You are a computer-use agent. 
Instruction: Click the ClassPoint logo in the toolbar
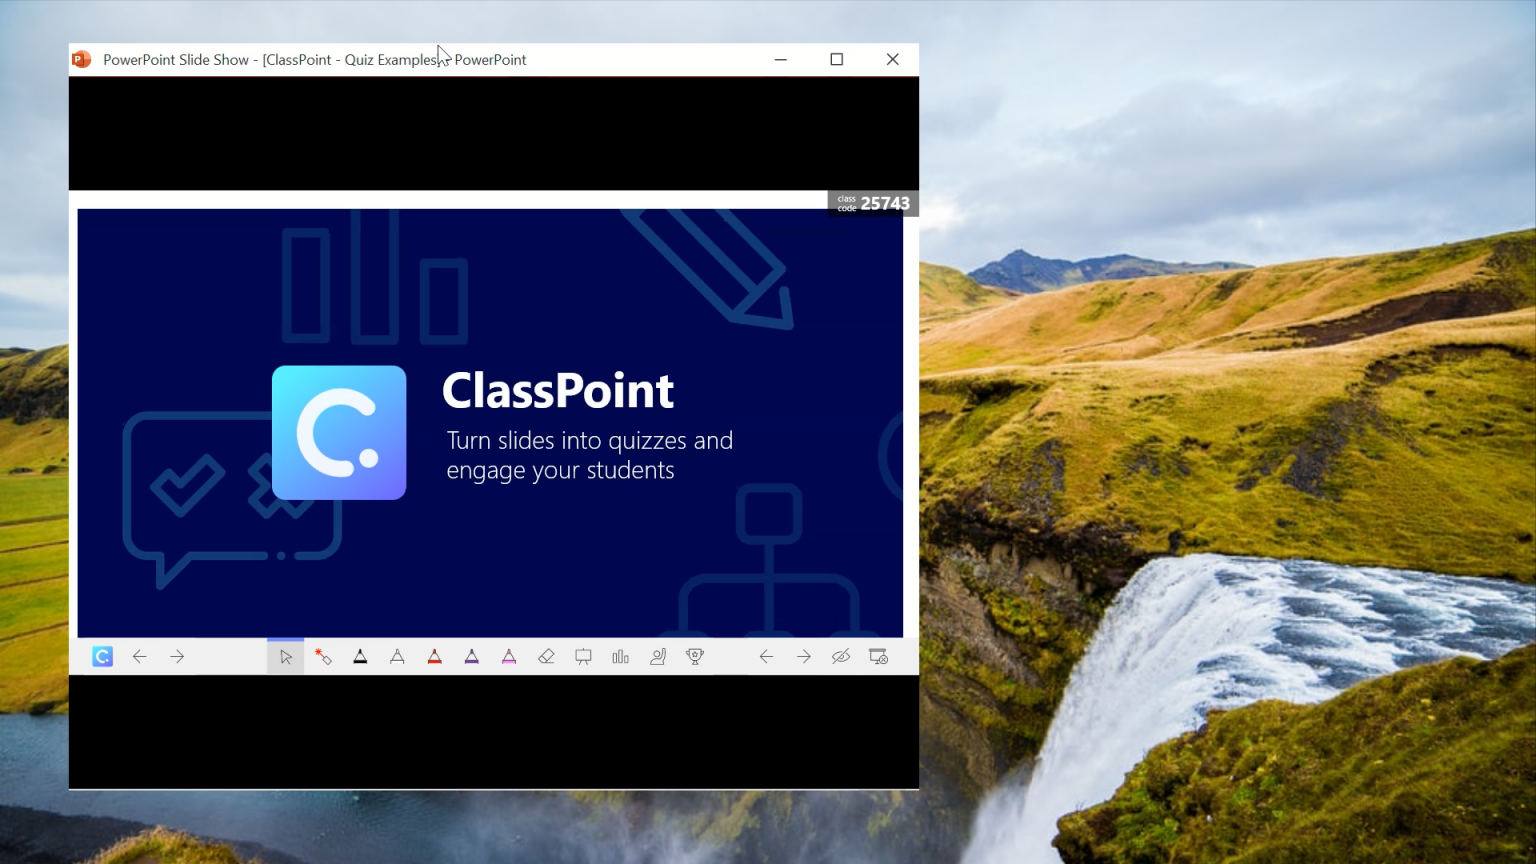pyautogui.click(x=101, y=656)
